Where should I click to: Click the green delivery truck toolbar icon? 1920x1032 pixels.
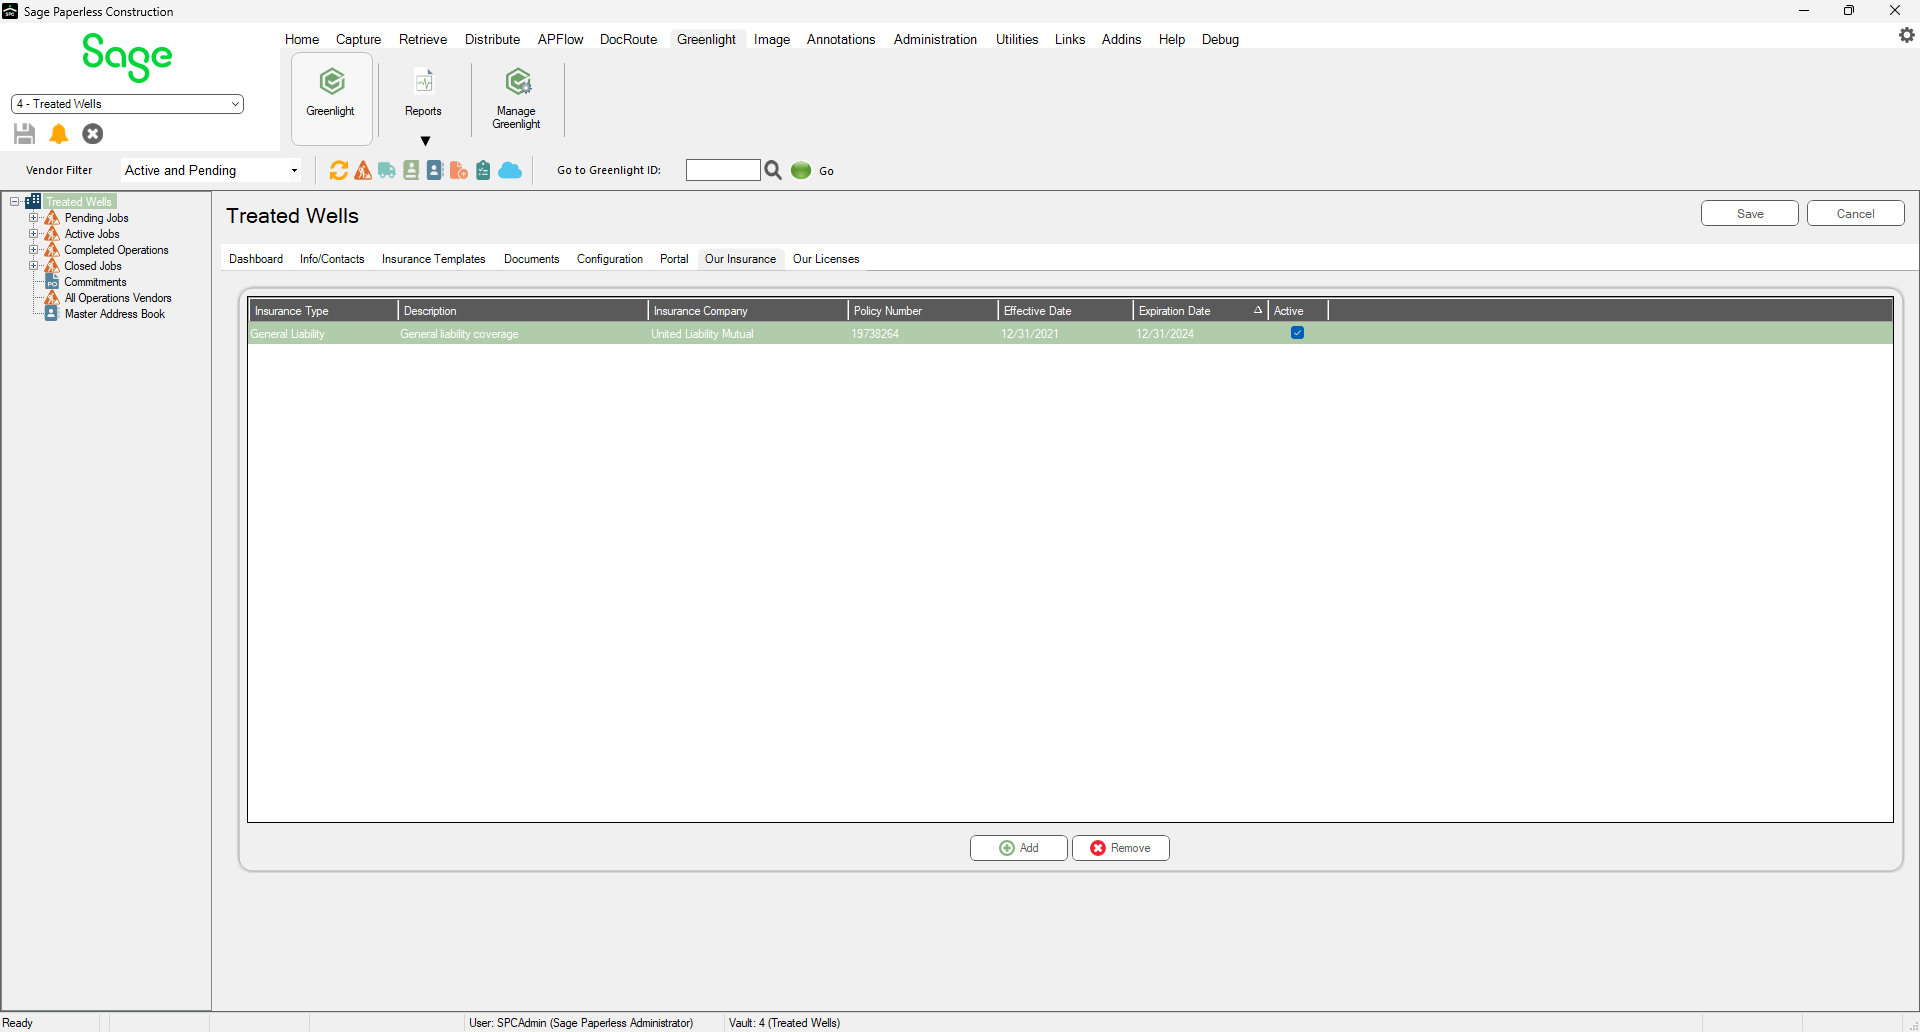(387, 171)
